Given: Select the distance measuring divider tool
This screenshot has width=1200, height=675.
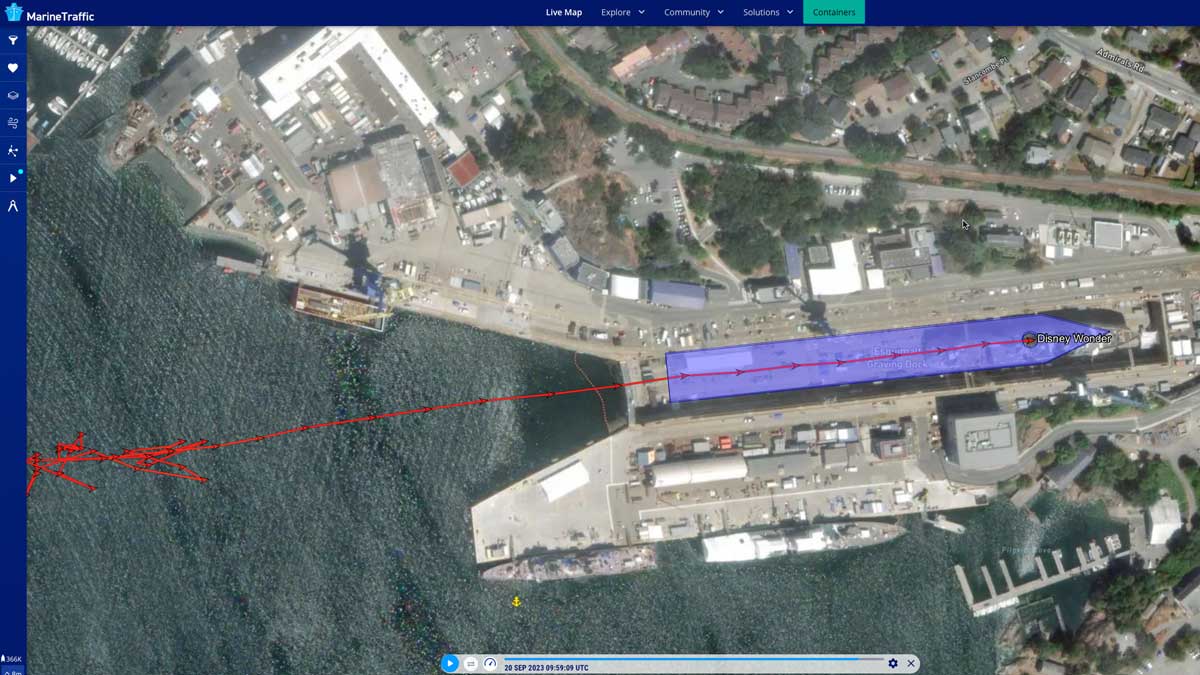Looking at the screenshot, I should pos(13,206).
